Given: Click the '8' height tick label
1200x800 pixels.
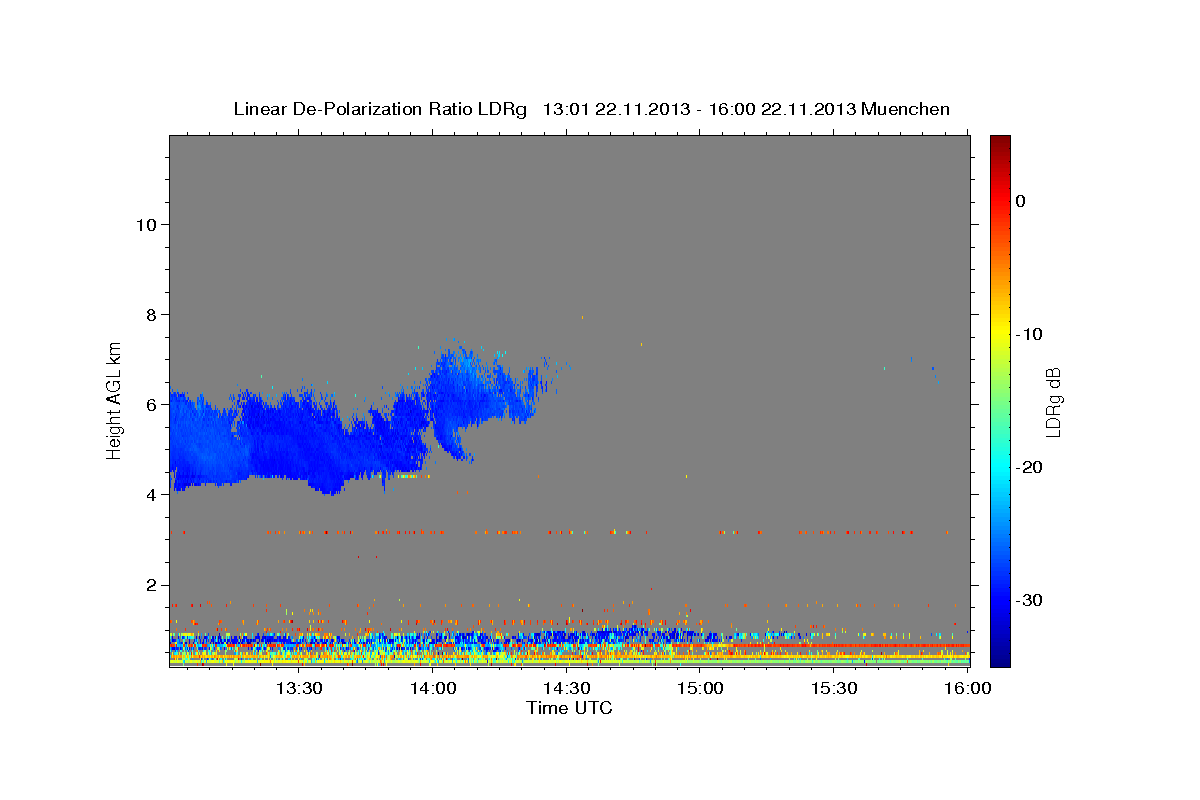Looking at the screenshot, I should pos(151,314).
